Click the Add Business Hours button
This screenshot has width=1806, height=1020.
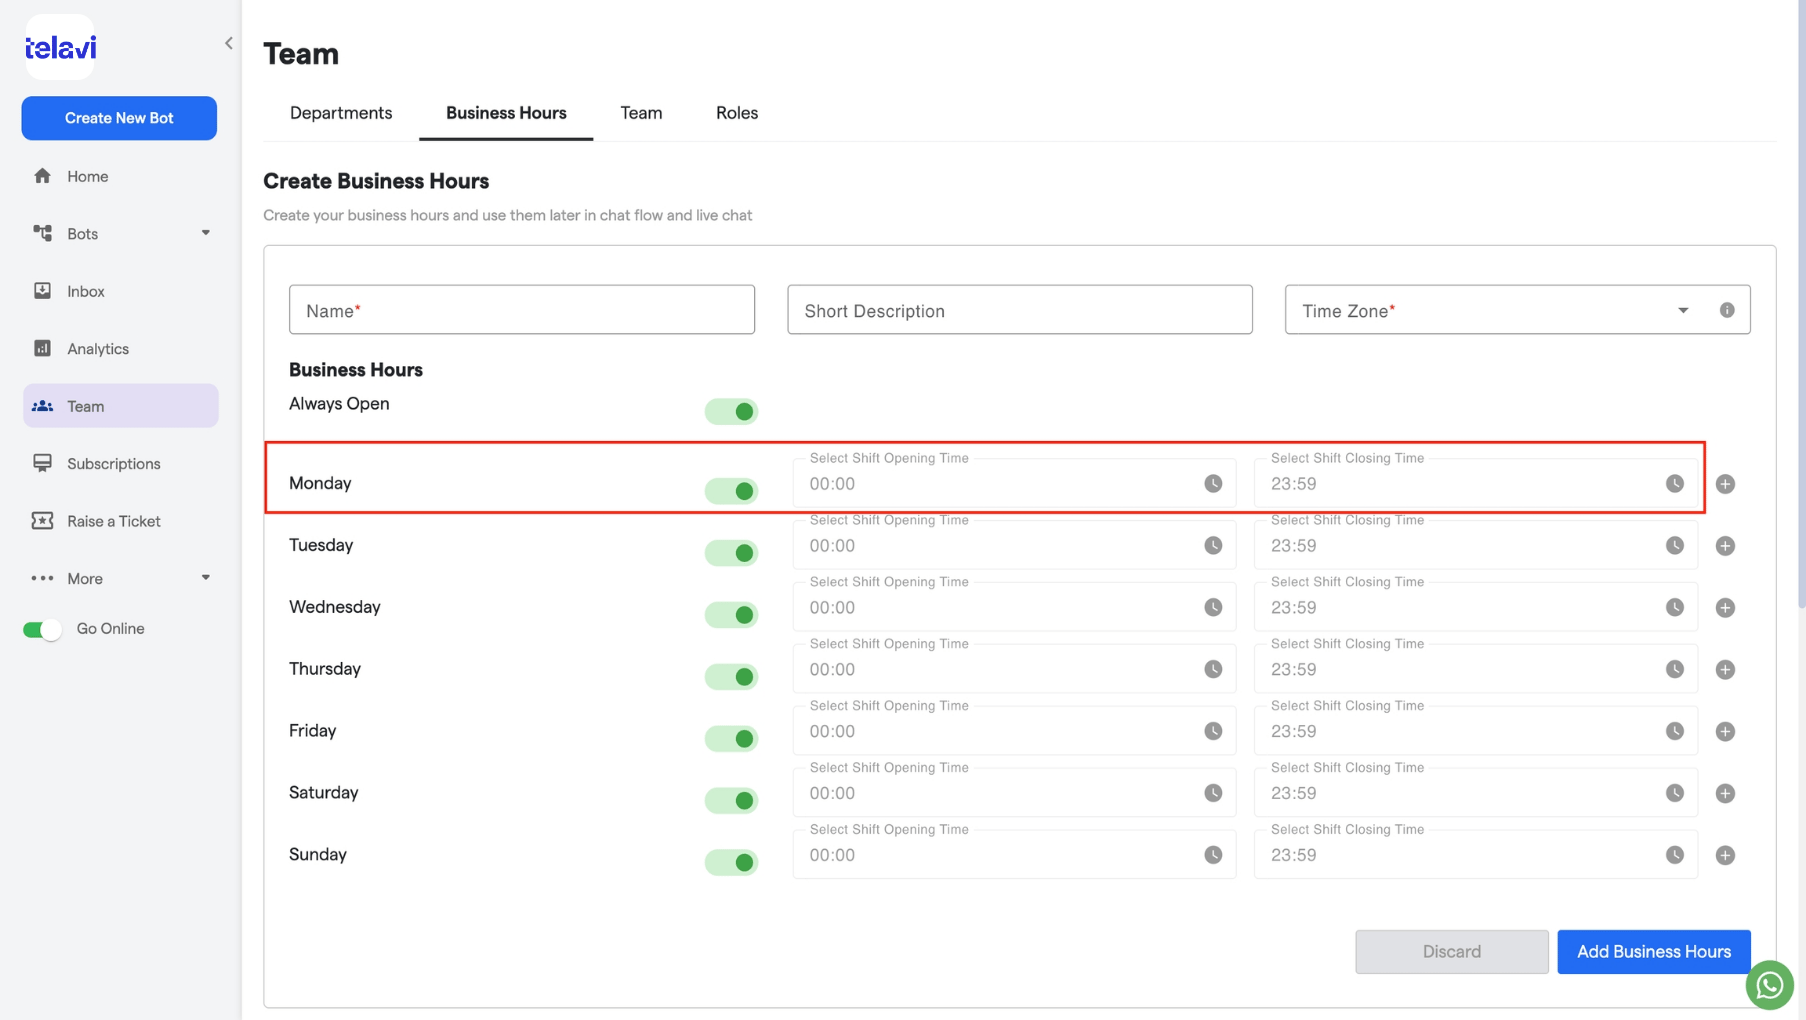click(1654, 951)
